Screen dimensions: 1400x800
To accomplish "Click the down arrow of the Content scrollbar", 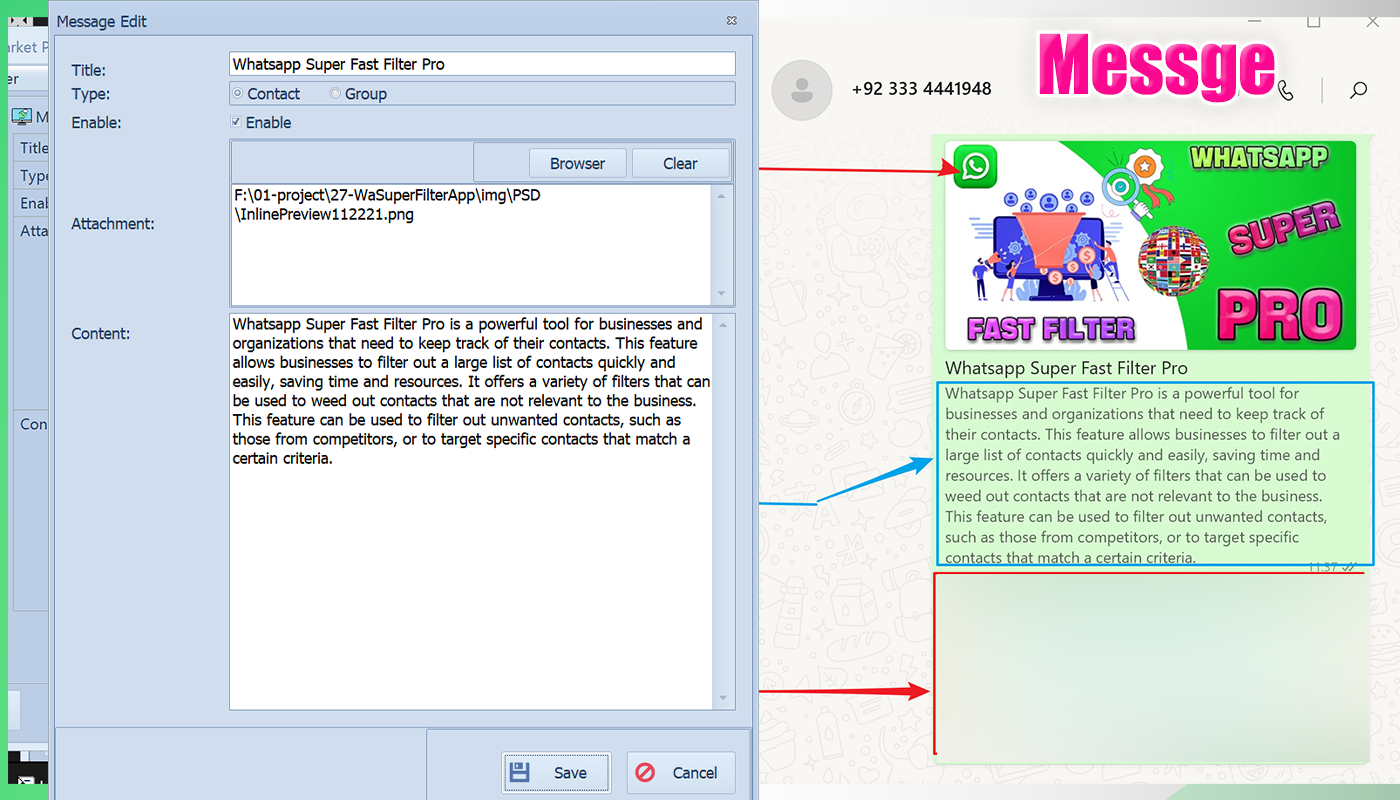I will [x=724, y=699].
